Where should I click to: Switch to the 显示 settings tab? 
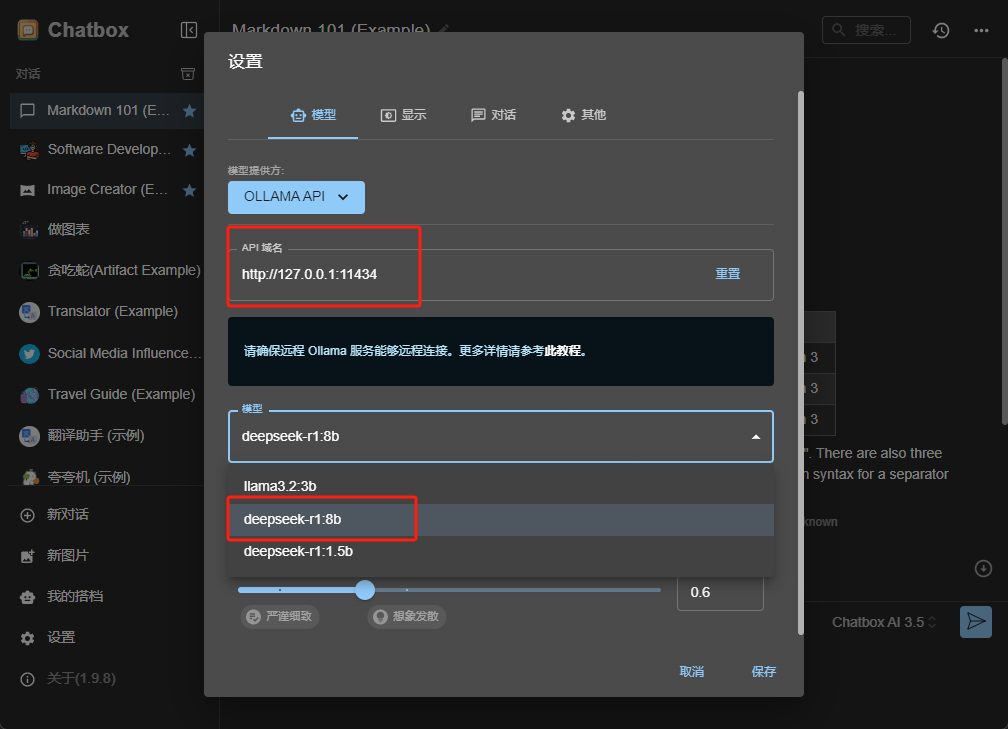[403, 115]
